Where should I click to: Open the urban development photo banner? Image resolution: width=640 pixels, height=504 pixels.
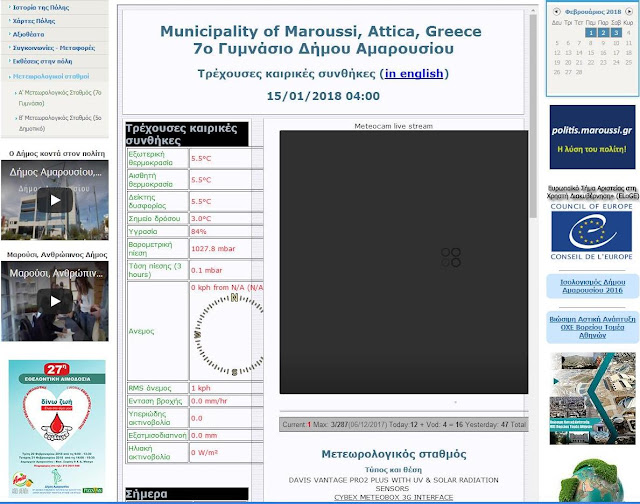(592, 398)
